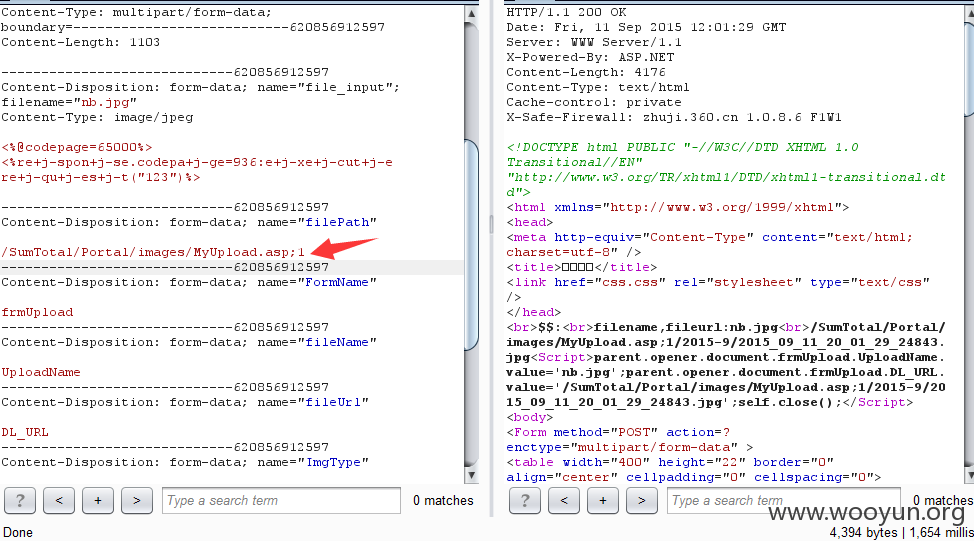Viewport: 974px width, 541px height.
Task: Click the request scrollbar down arrow
Action: tap(471, 476)
